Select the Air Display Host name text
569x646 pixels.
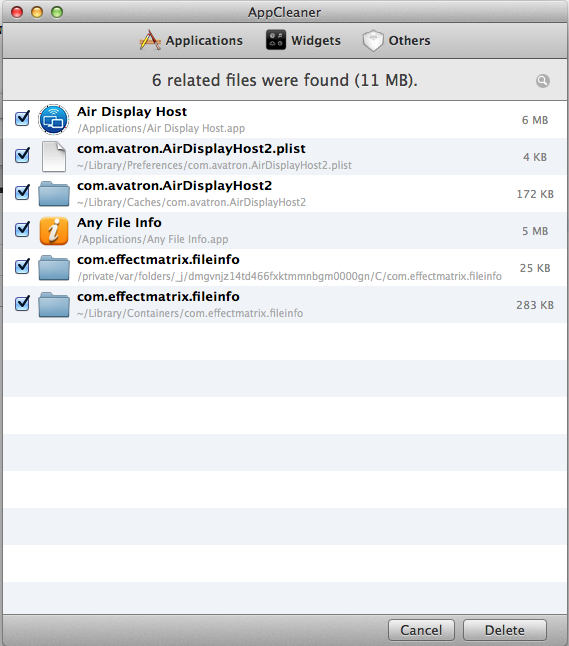[x=132, y=112]
